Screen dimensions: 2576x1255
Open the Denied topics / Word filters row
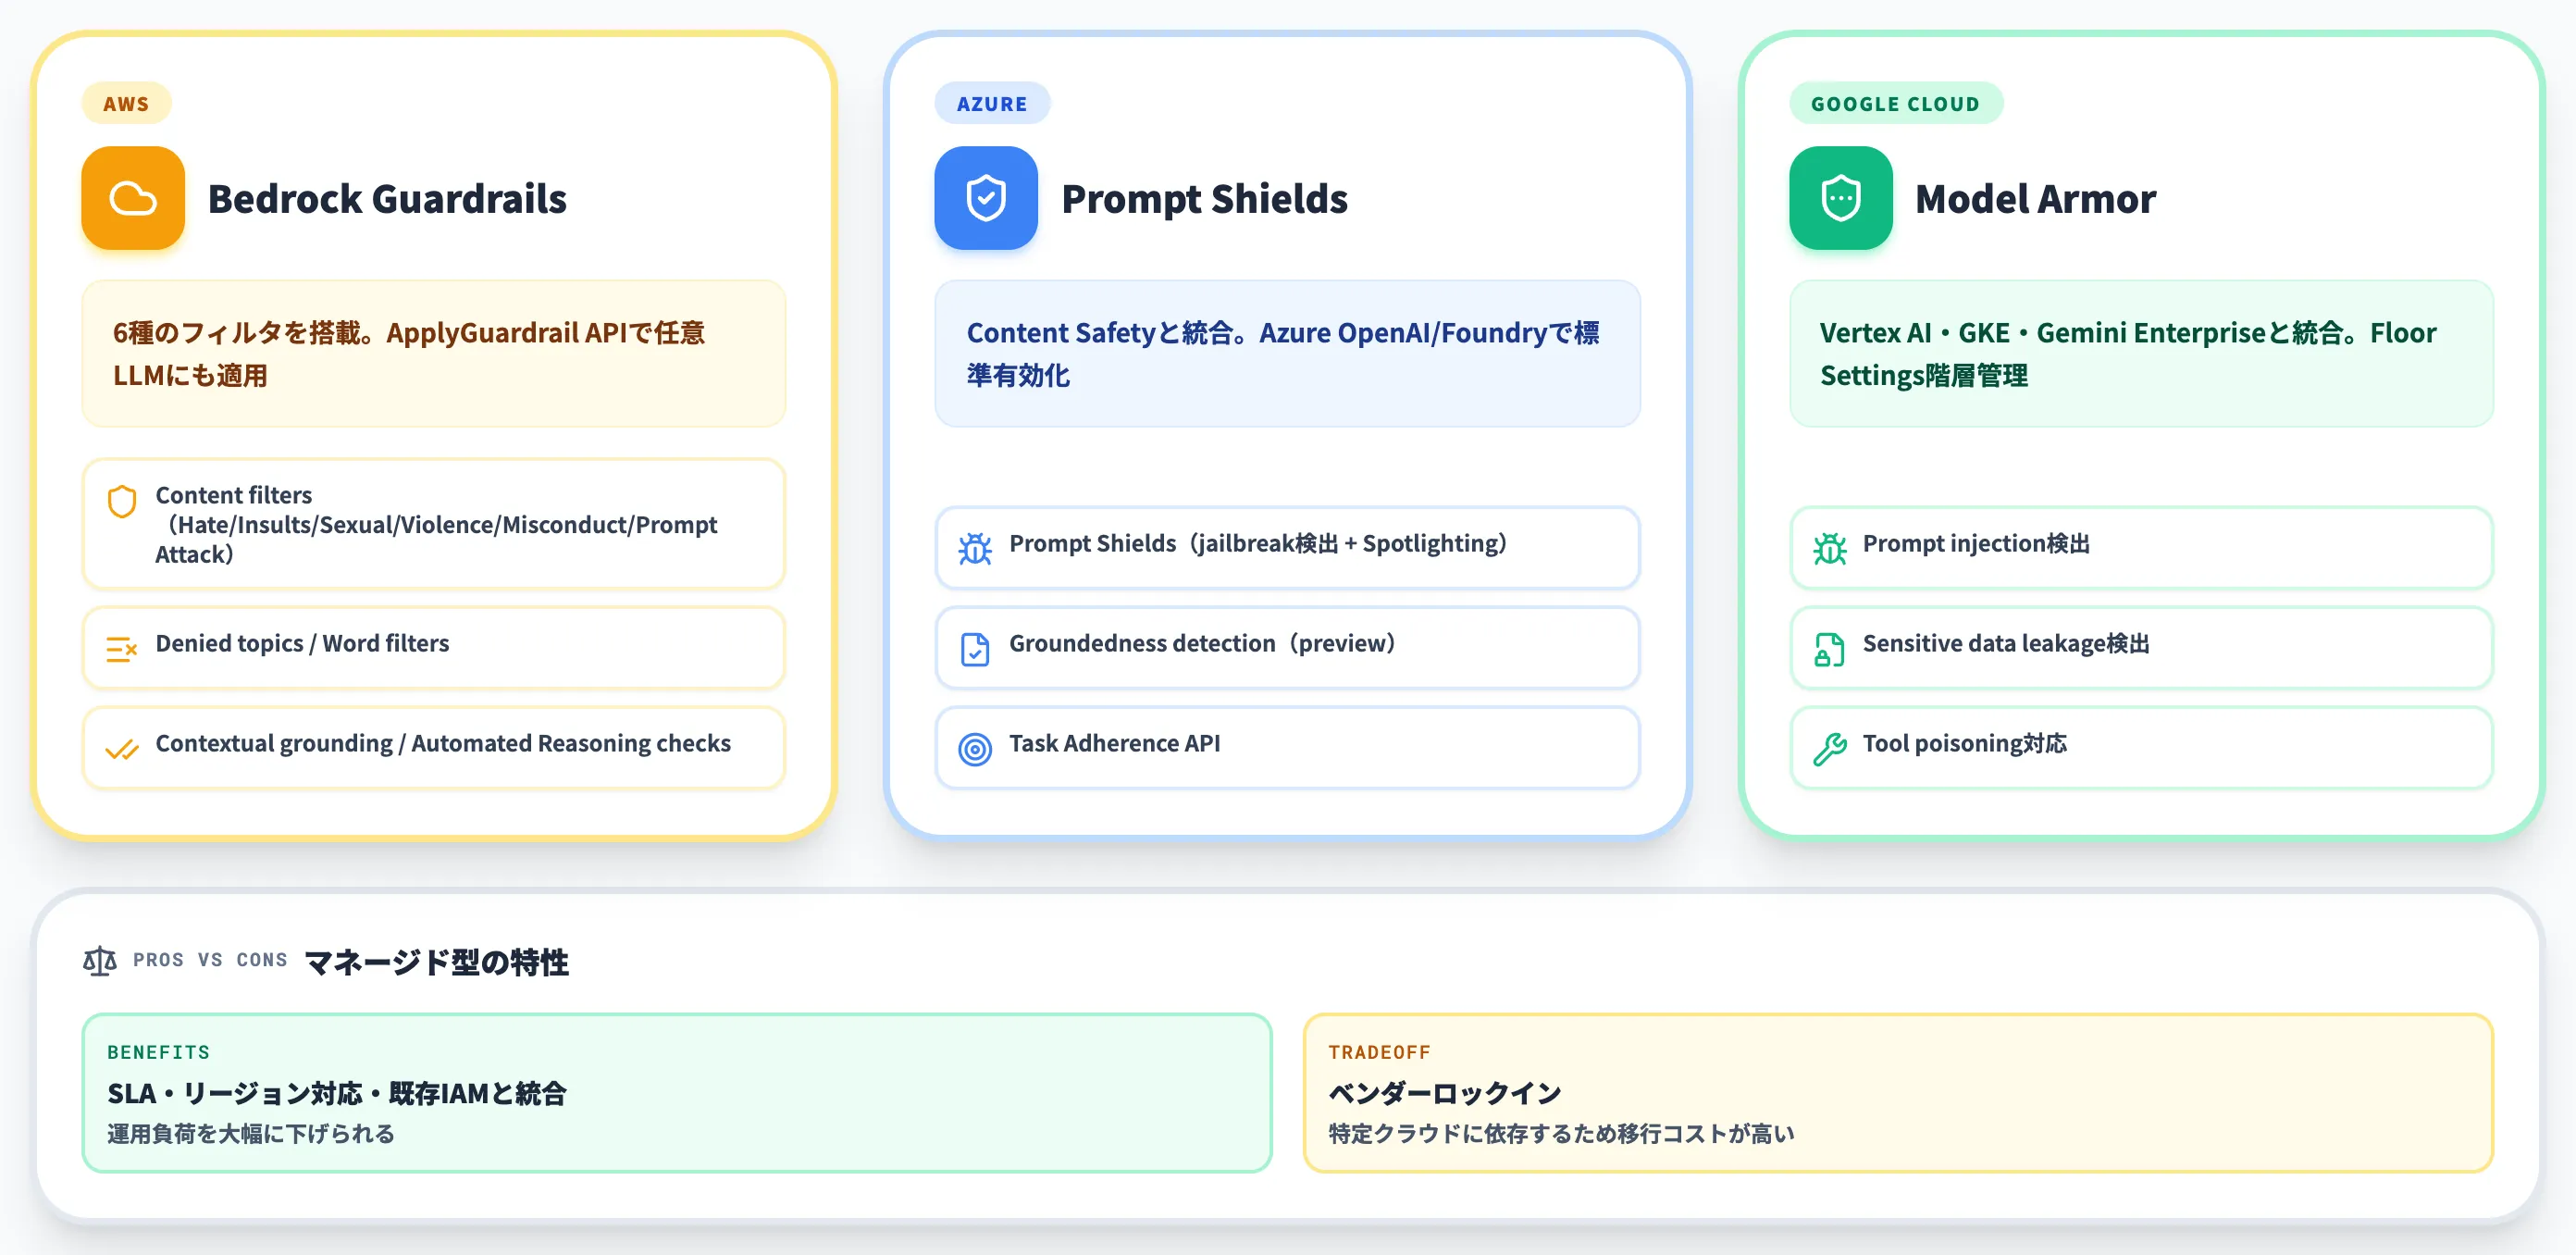(x=434, y=648)
